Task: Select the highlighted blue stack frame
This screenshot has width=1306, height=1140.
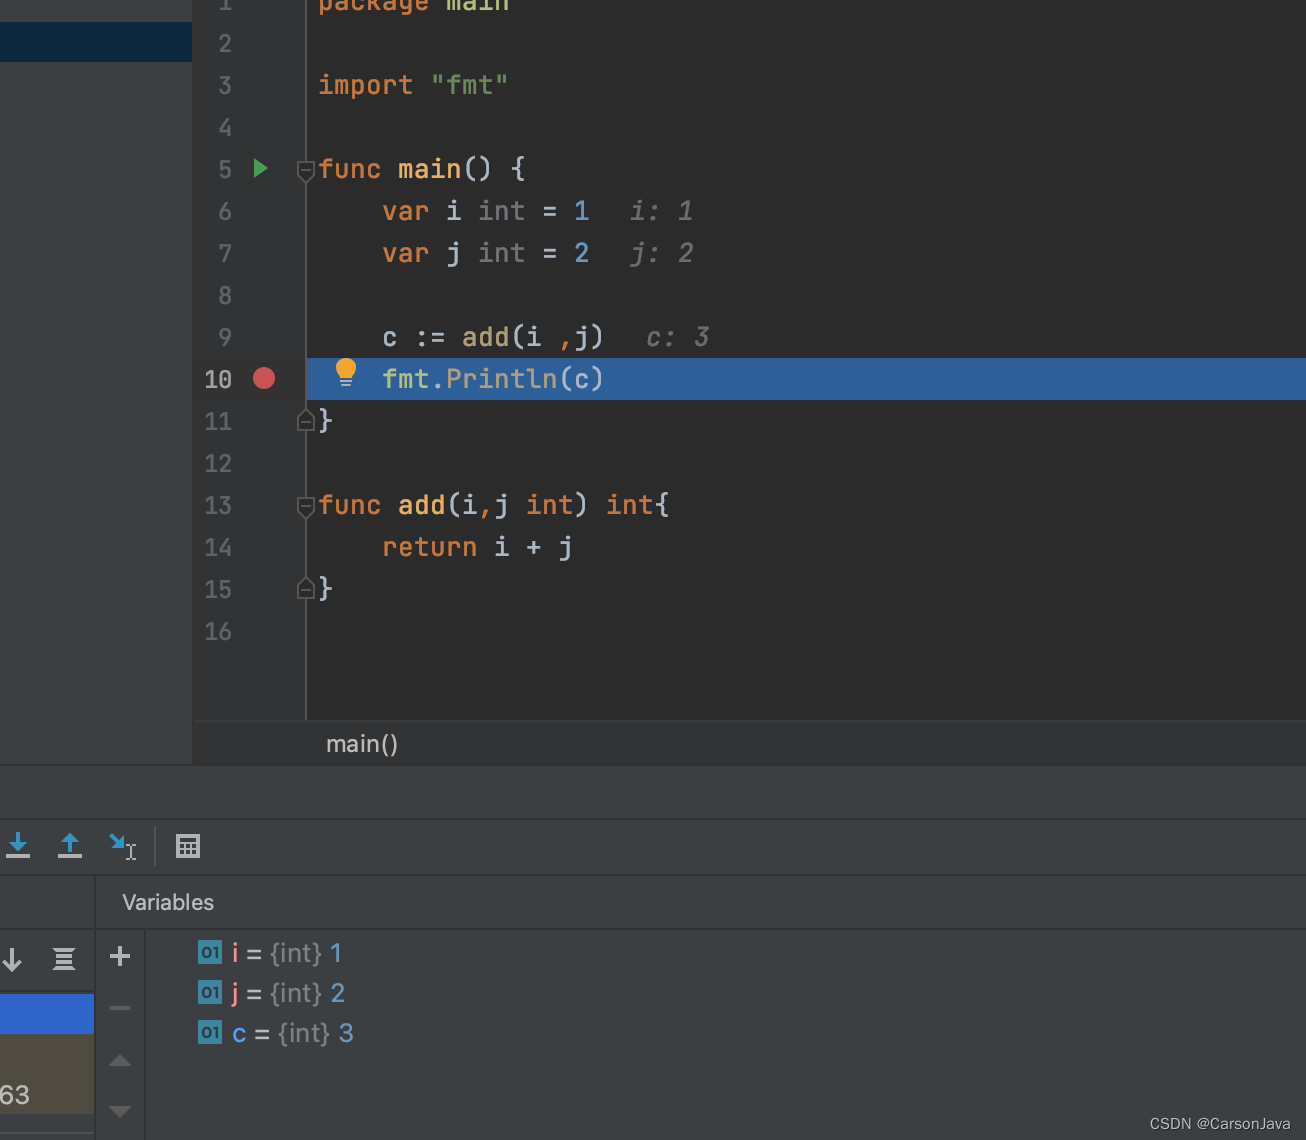Action: (x=47, y=1013)
